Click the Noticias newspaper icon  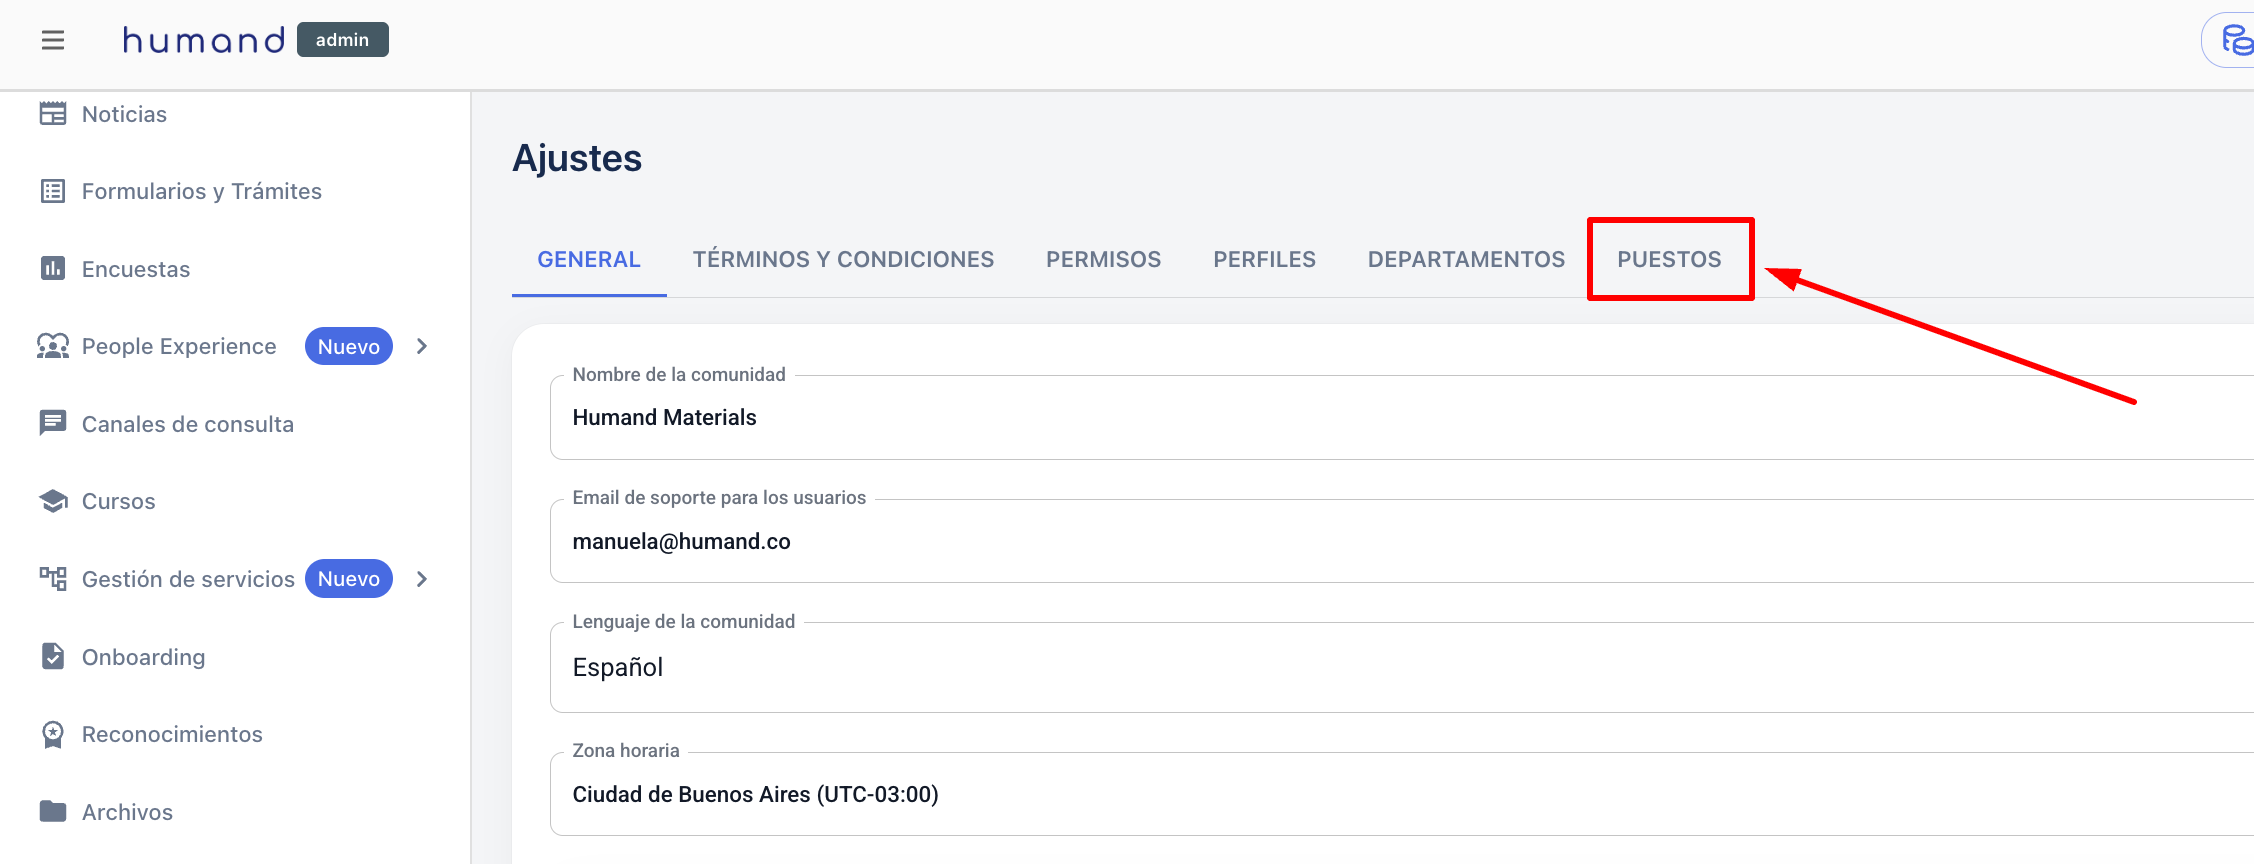point(53,114)
